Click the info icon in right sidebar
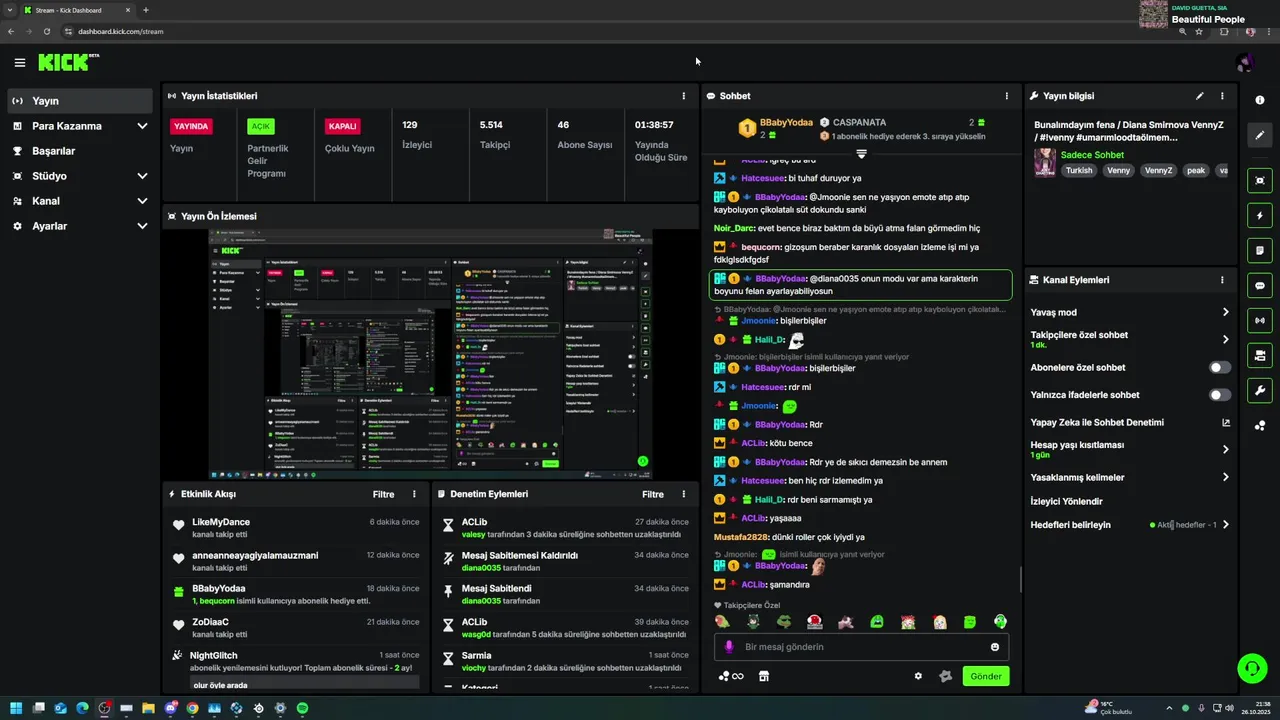1280x720 pixels. point(1260,100)
